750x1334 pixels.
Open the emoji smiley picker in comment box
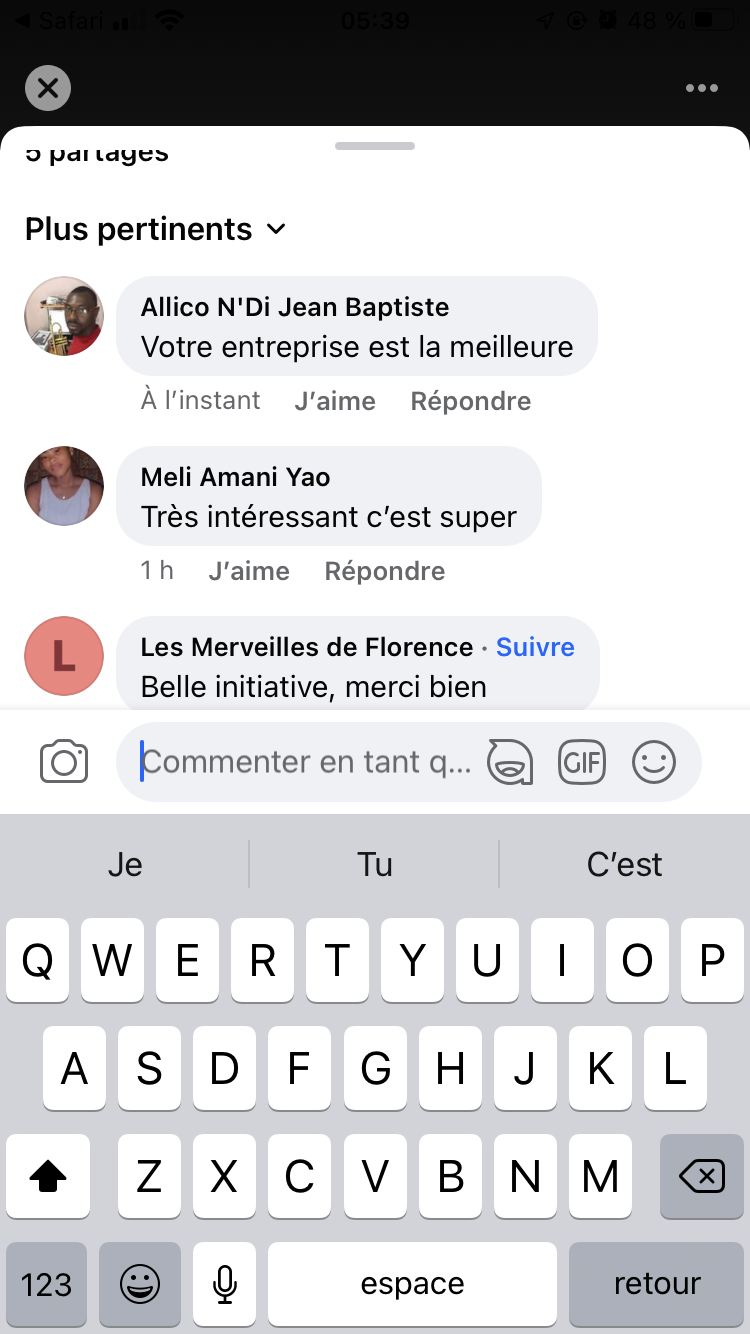[654, 762]
